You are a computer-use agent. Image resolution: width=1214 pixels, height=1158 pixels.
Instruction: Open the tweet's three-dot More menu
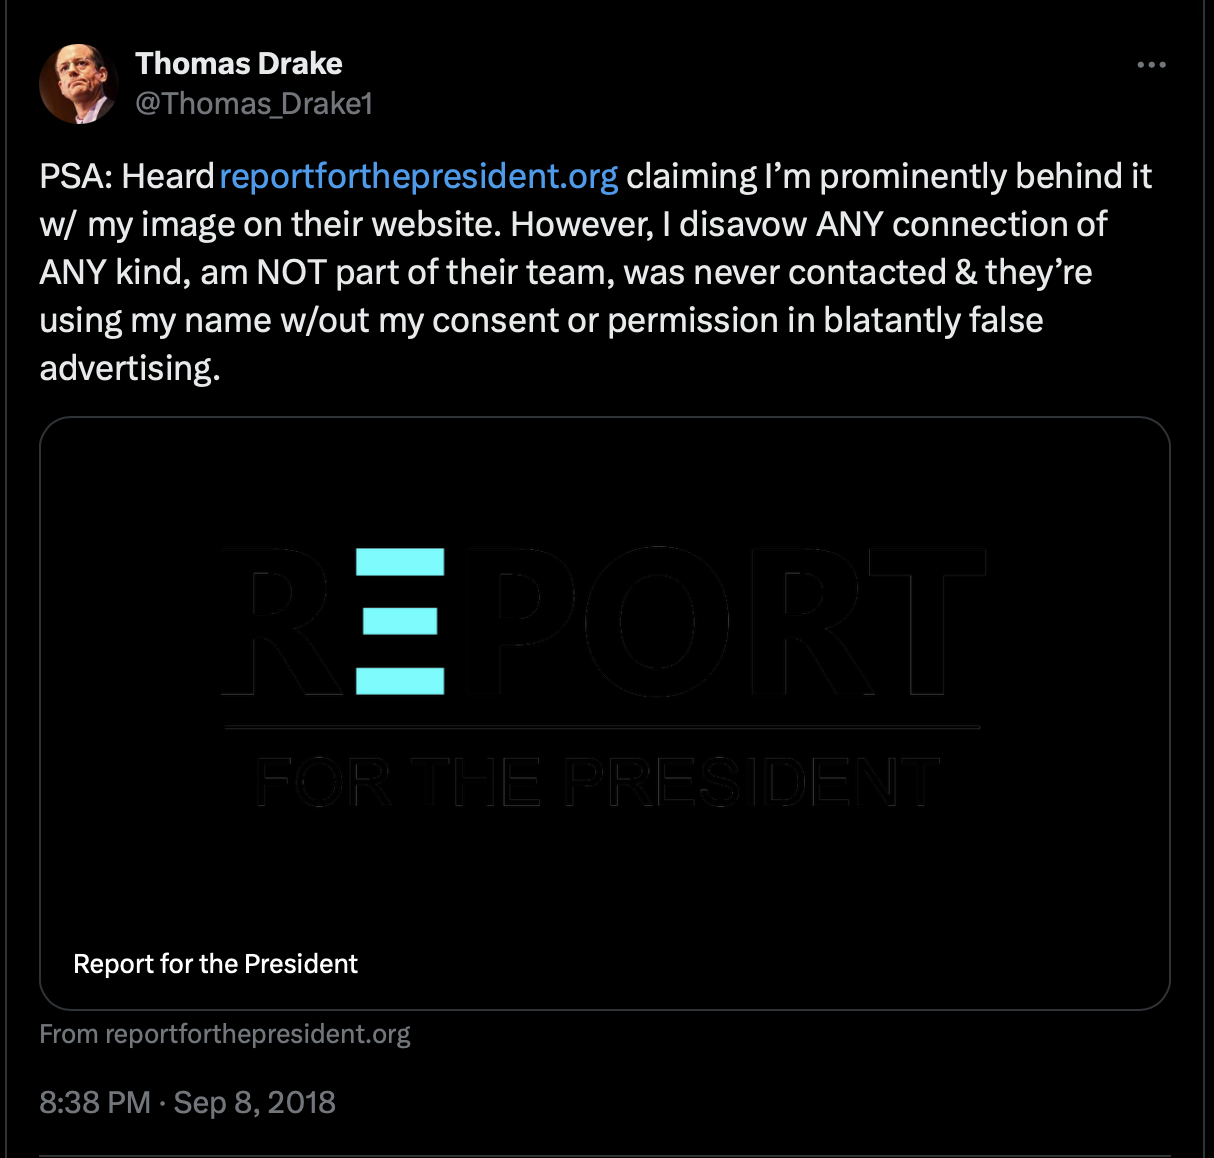point(1151,65)
